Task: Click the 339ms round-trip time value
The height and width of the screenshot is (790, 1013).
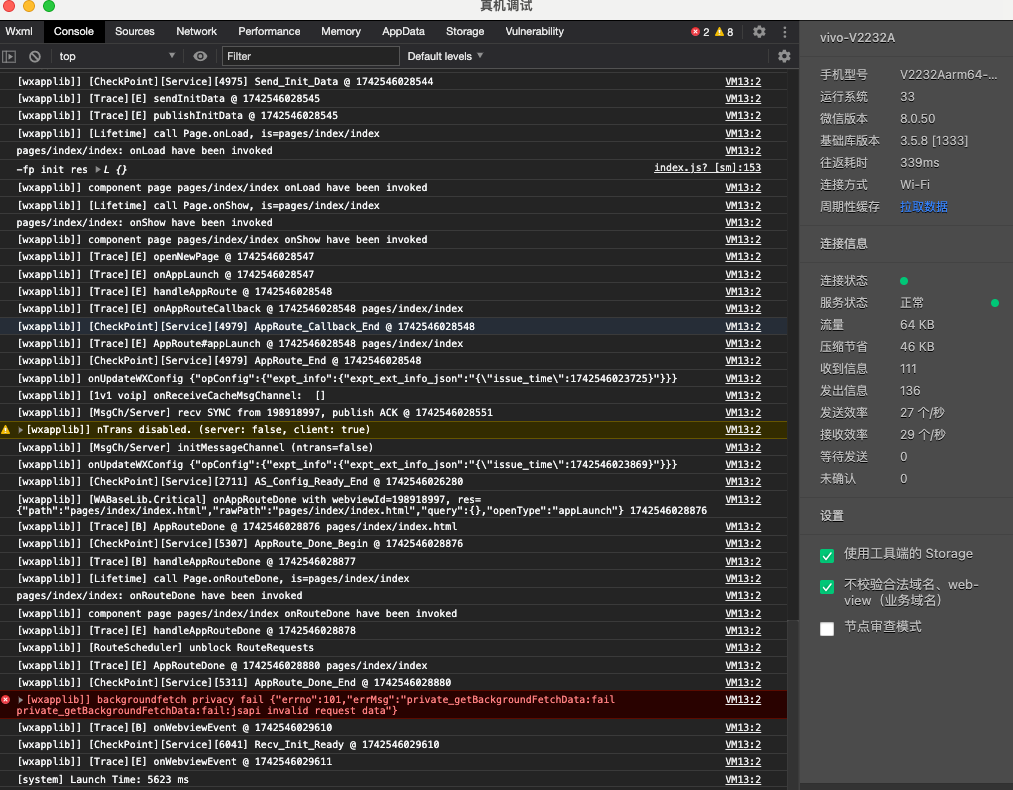Action: tap(919, 163)
